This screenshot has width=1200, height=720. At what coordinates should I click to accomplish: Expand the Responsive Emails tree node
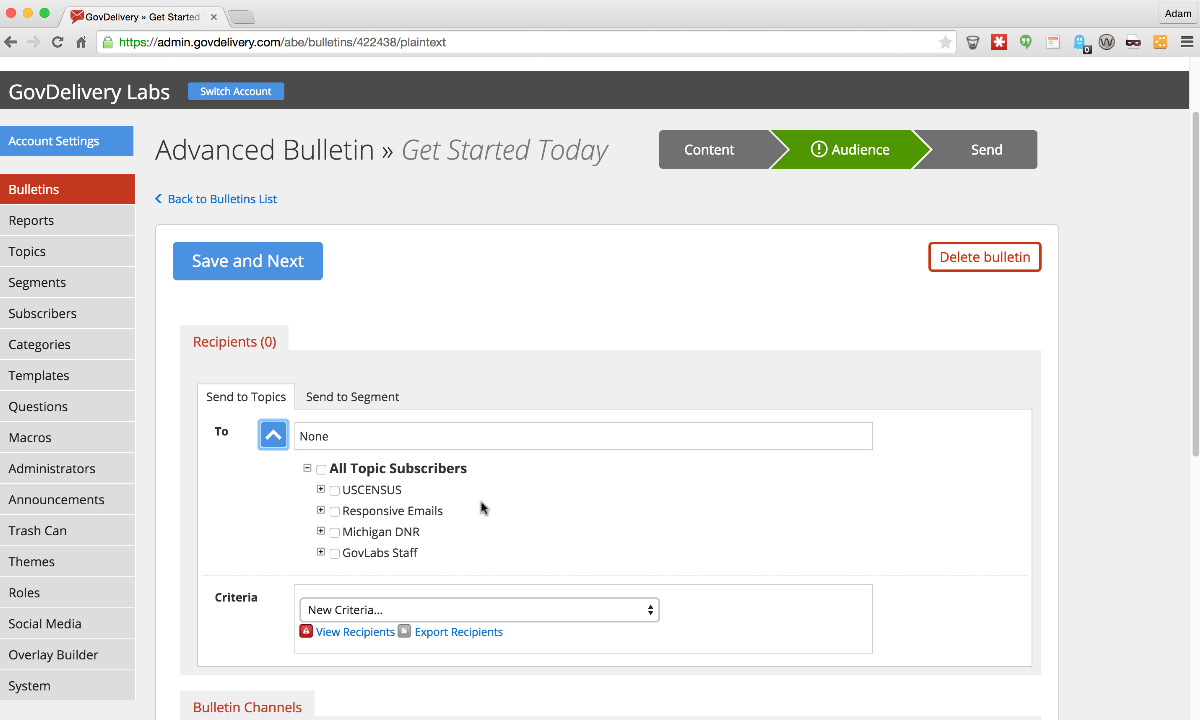coord(321,510)
